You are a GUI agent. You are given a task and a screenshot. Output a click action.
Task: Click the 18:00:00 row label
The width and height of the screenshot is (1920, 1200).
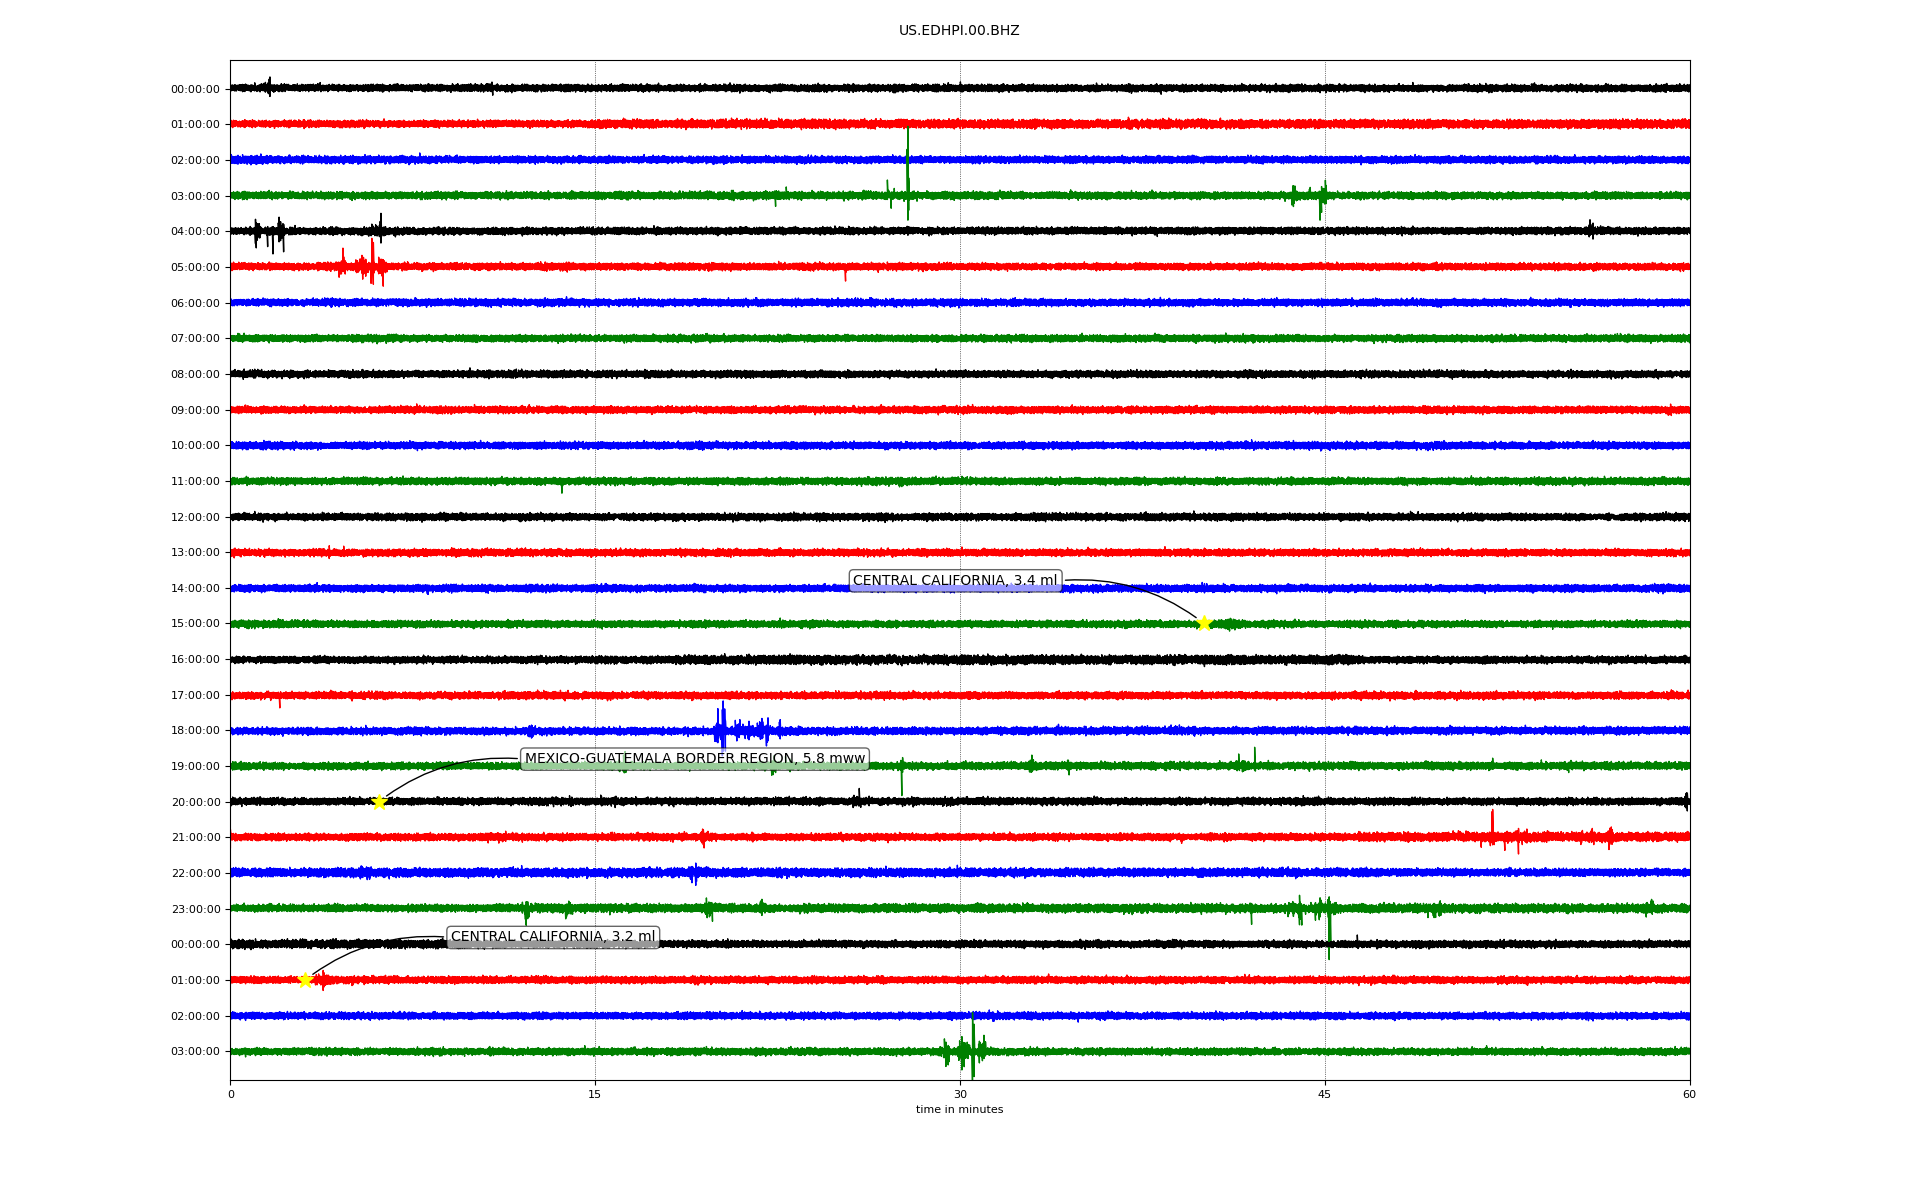[195, 731]
